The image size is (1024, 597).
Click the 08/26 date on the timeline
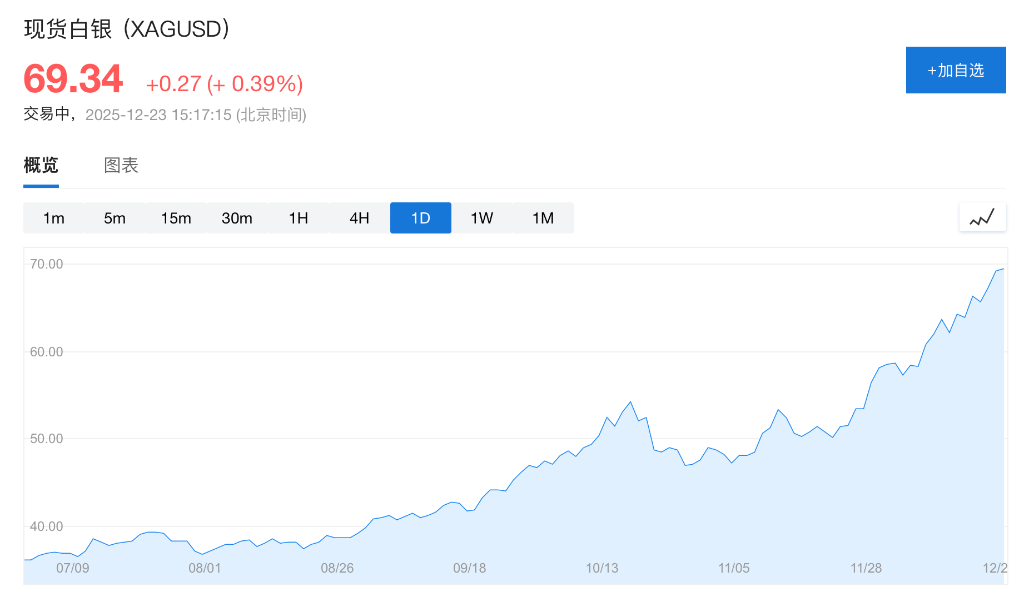click(337, 568)
